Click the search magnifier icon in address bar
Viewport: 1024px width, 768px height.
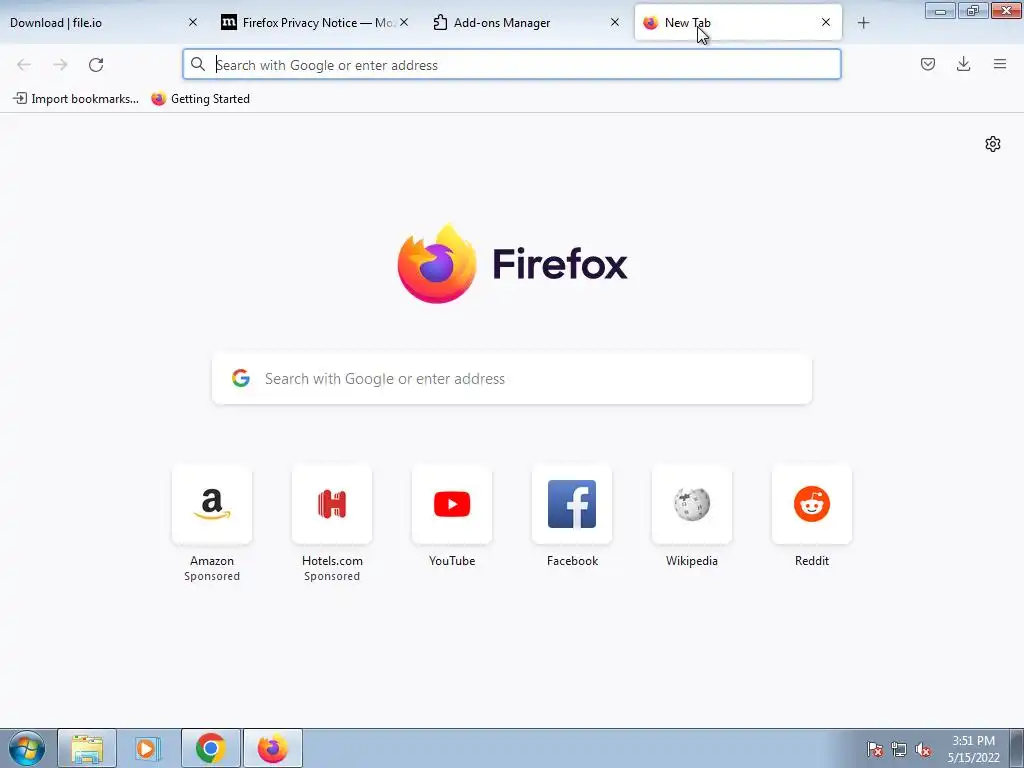(197, 64)
